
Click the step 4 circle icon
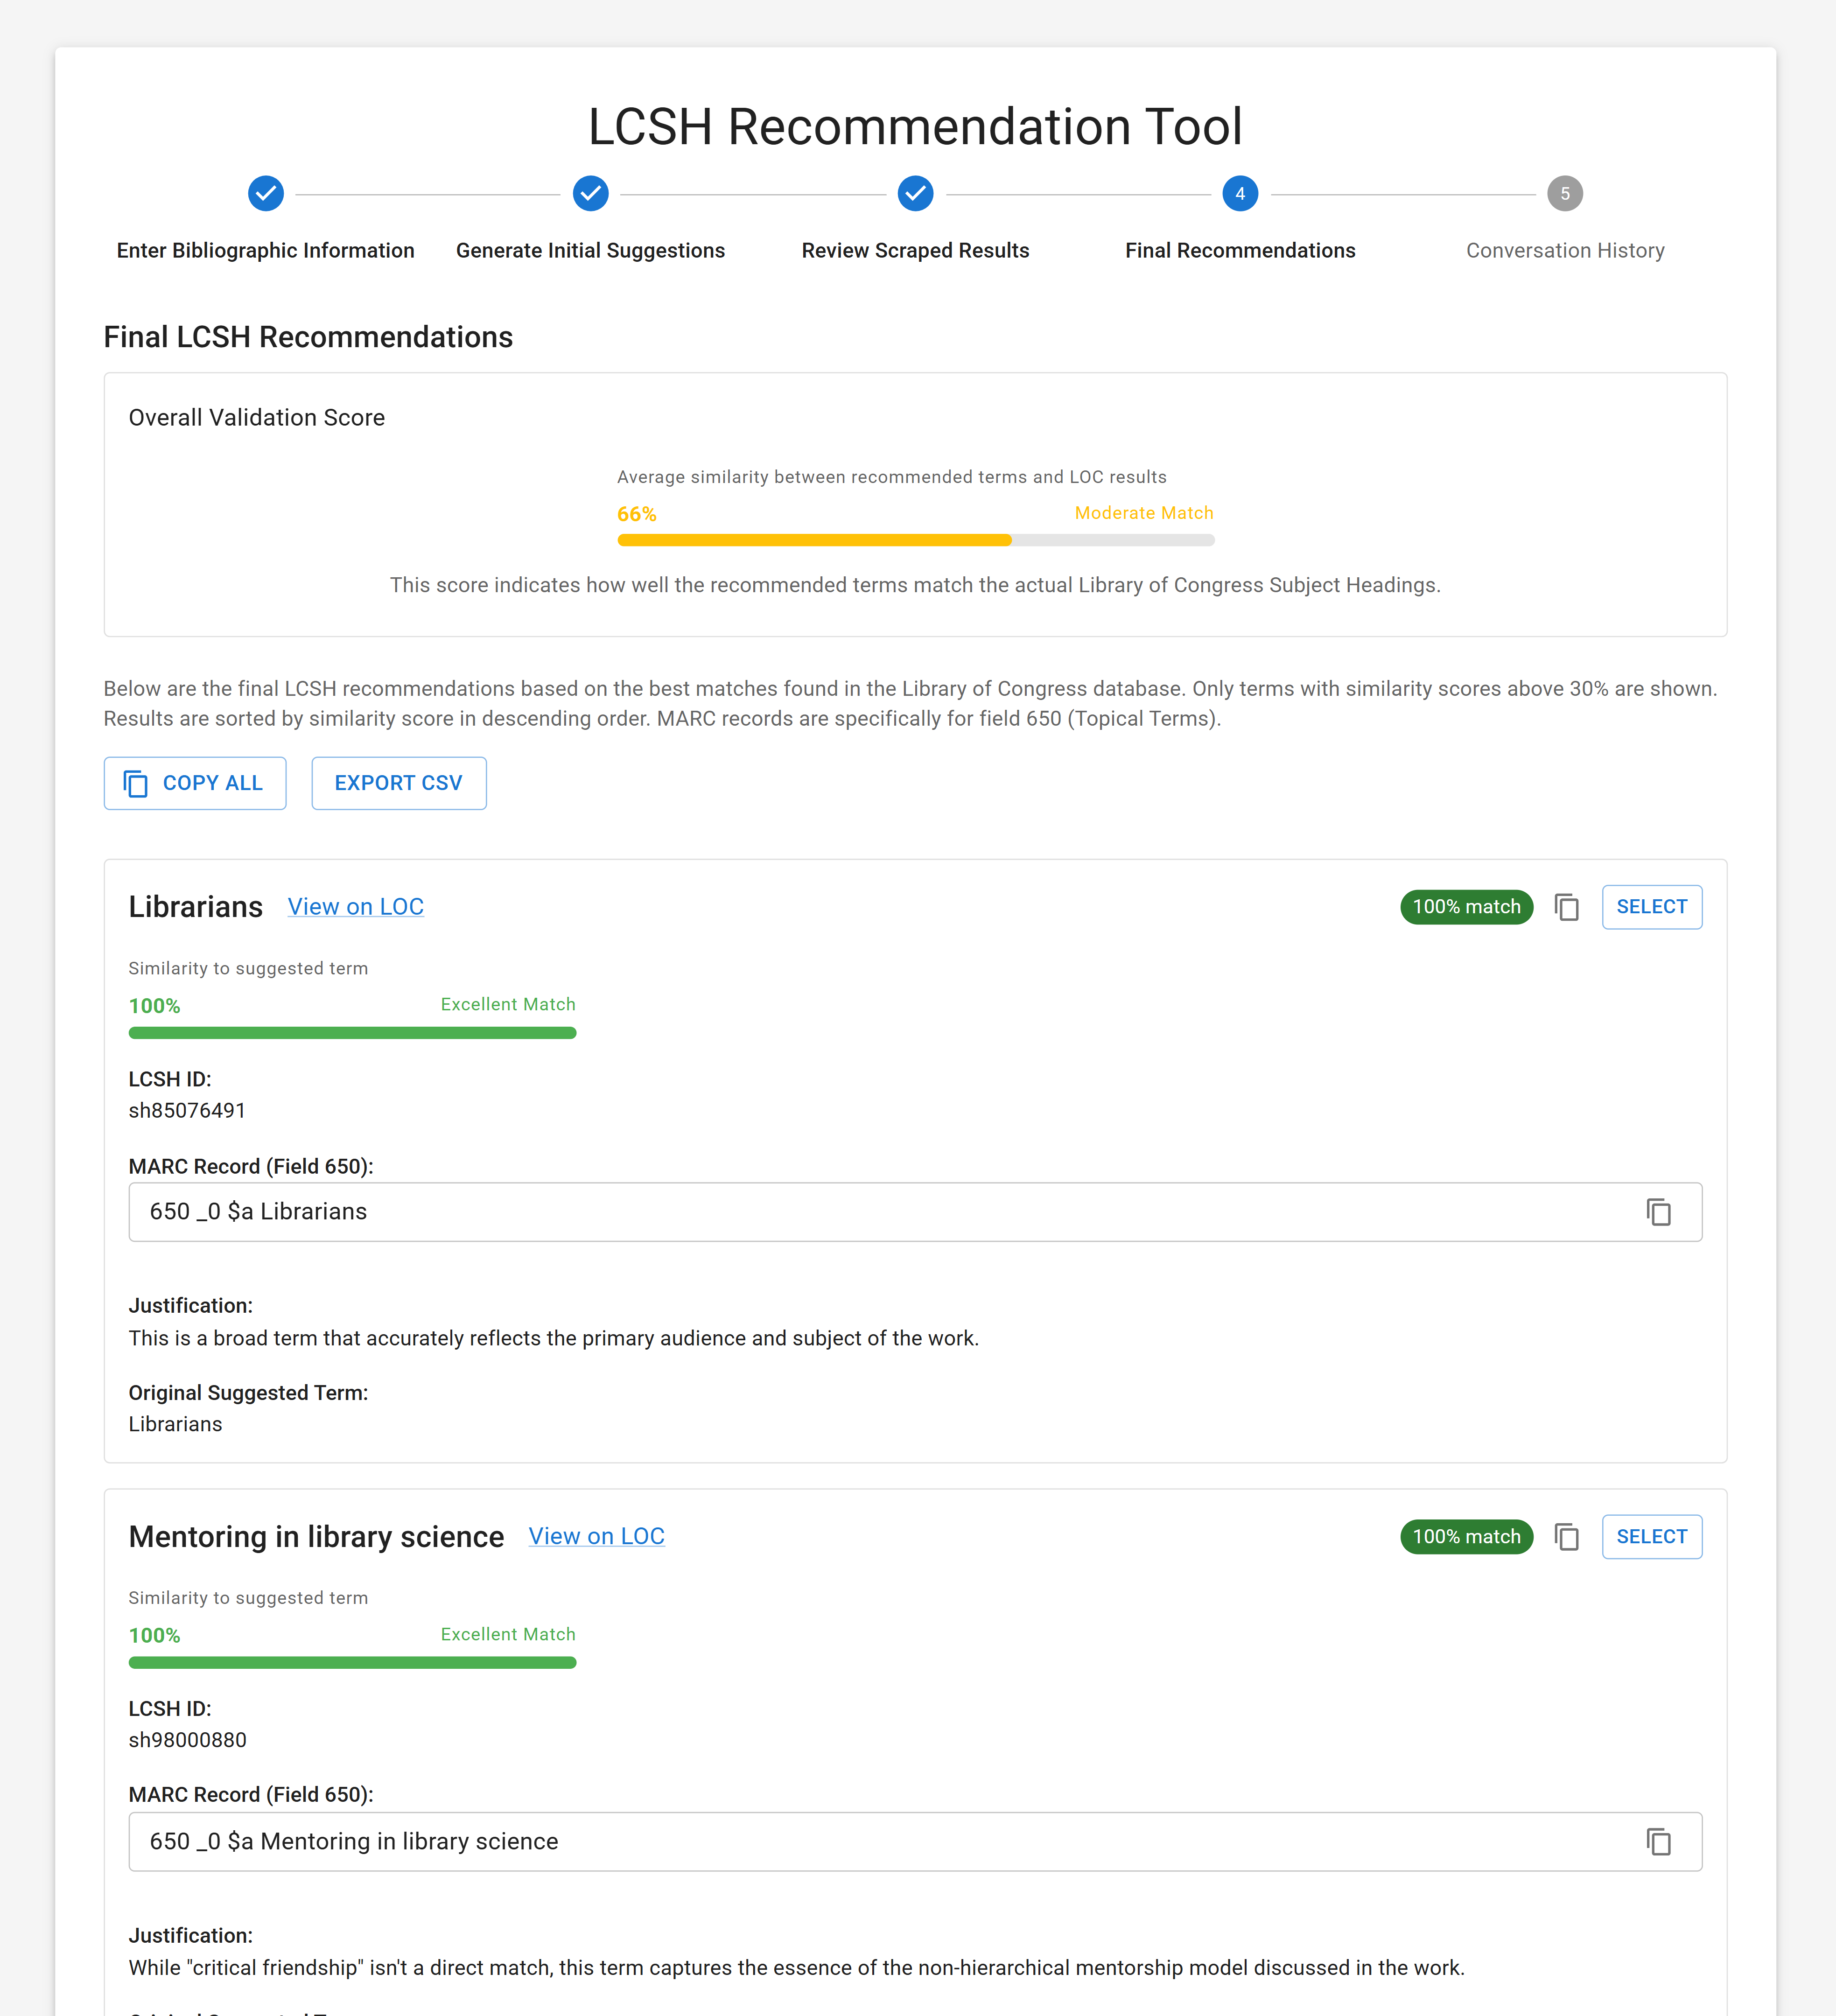(1240, 193)
